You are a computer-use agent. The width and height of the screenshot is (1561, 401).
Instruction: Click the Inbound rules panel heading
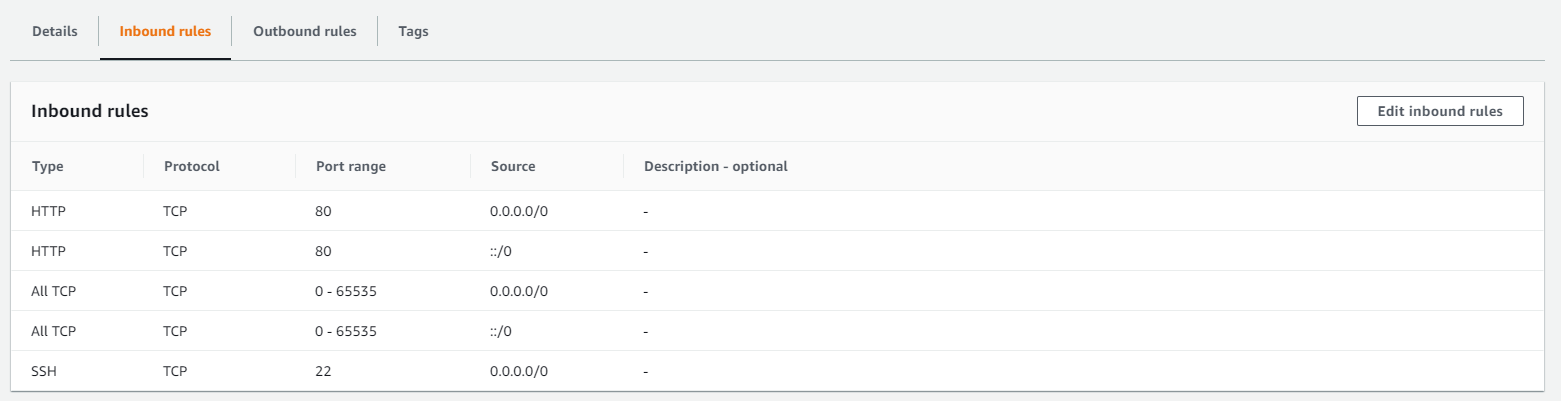90,111
